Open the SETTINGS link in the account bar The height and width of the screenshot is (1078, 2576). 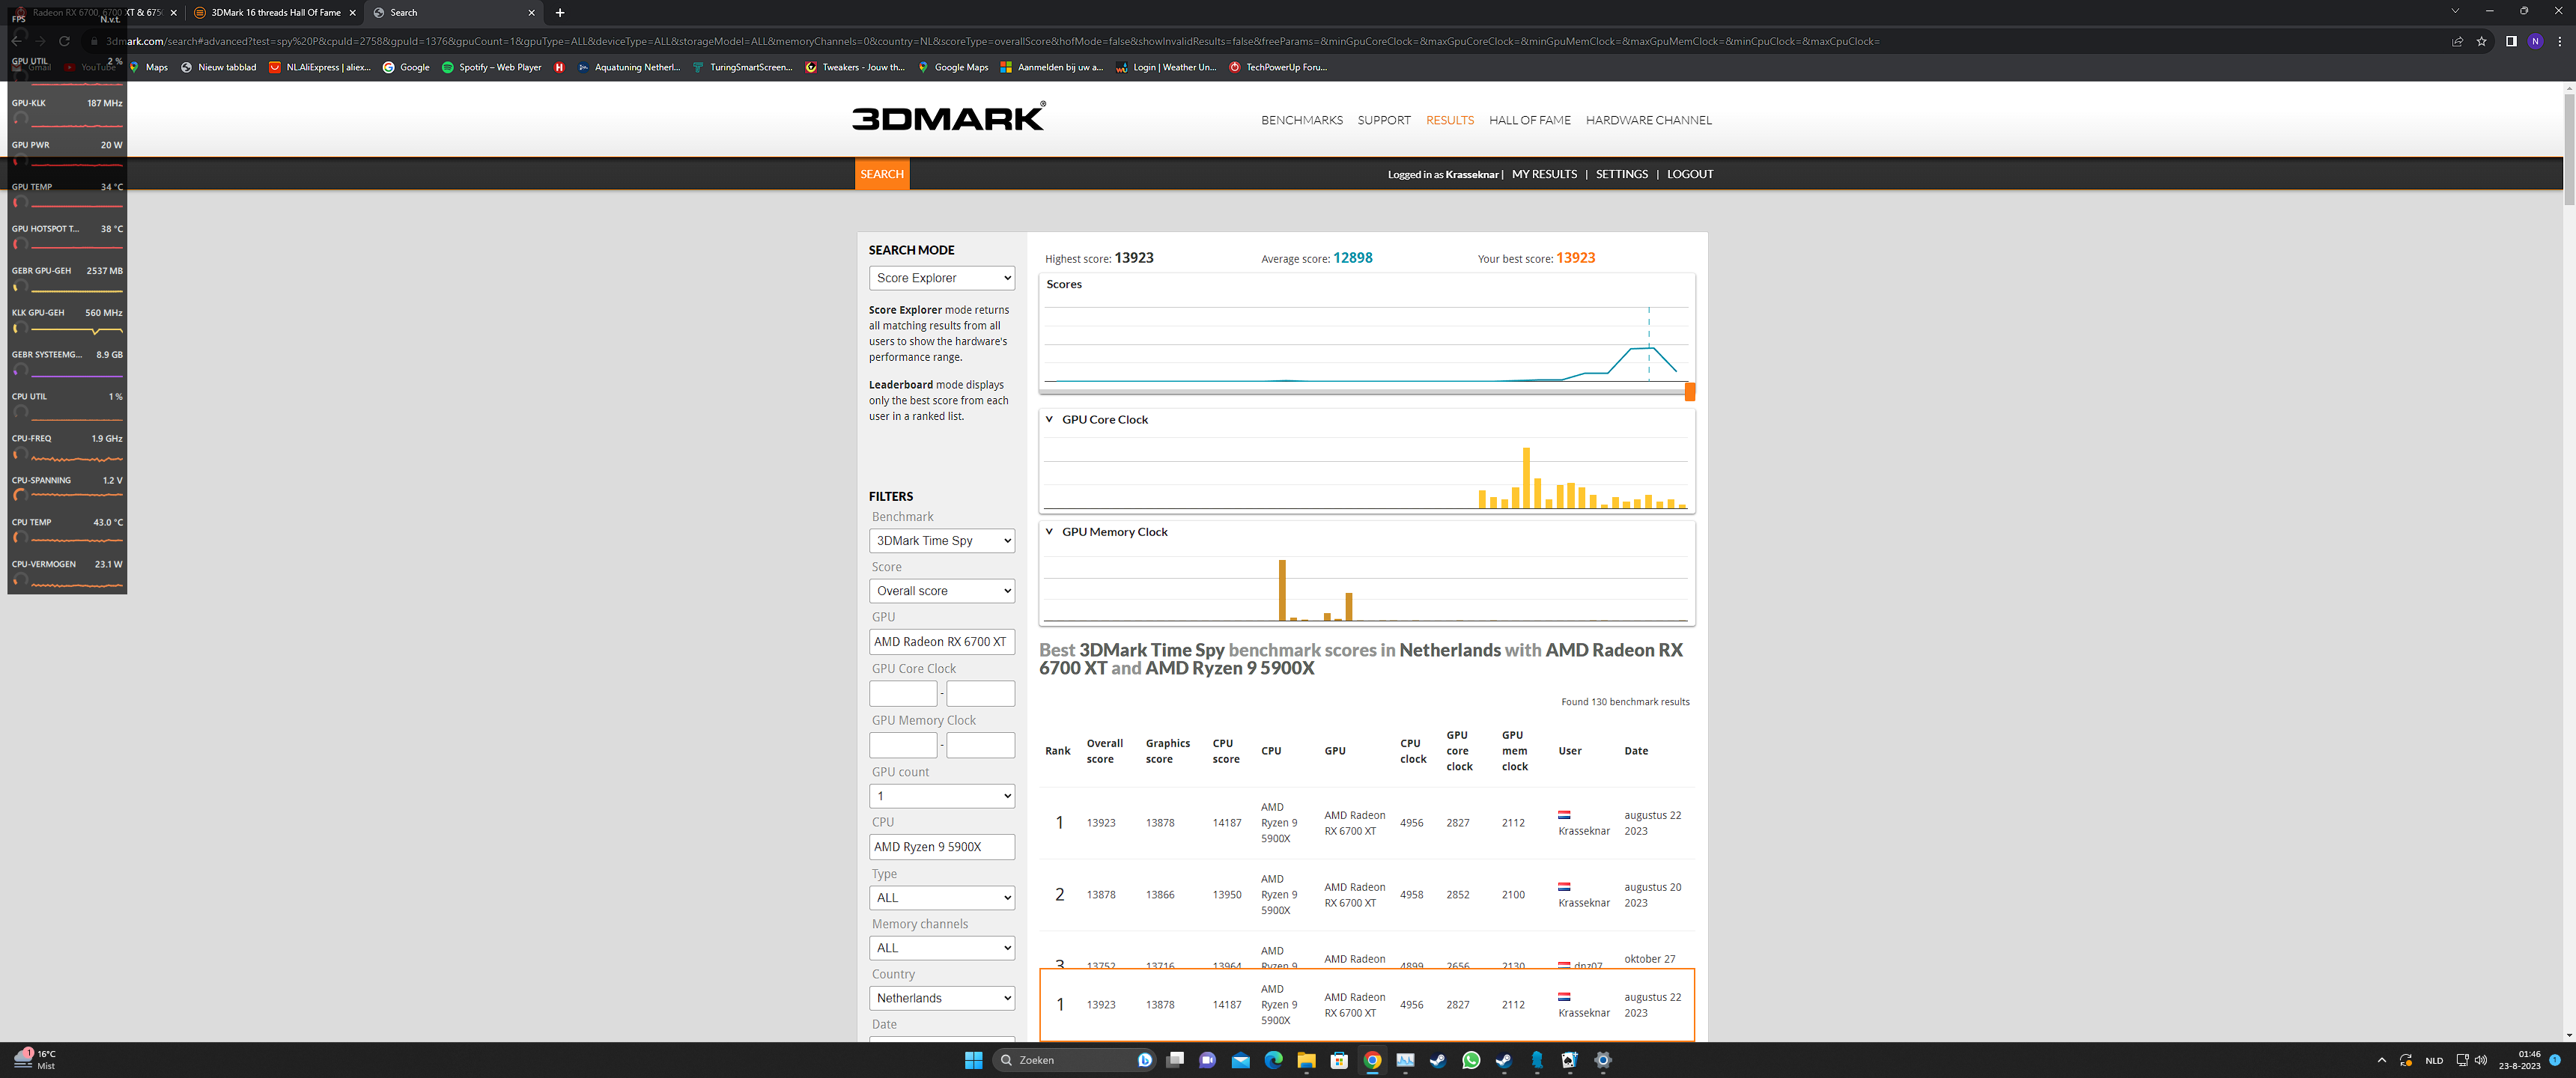[1621, 174]
